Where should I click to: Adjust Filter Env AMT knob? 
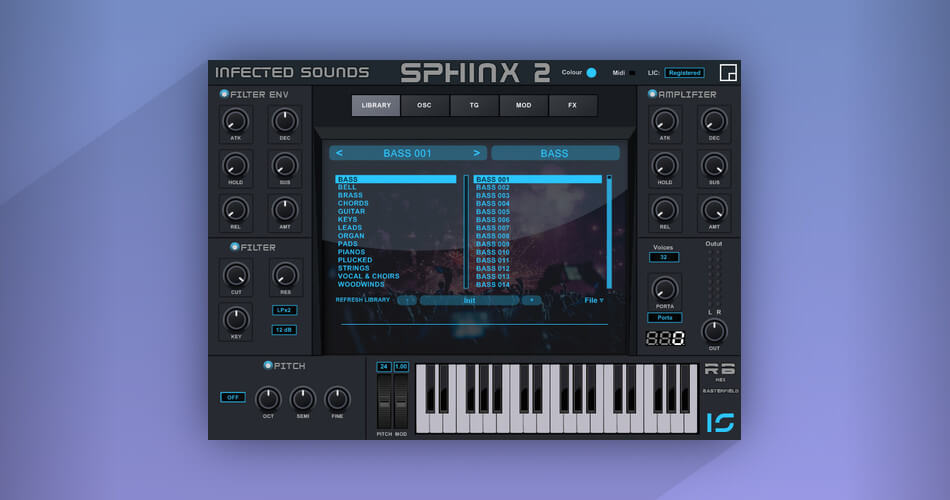point(284,210)
